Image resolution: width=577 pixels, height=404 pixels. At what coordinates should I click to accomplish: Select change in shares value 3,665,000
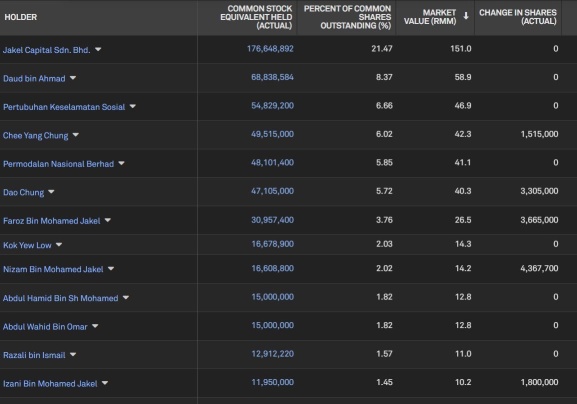click(x=539, y=220)
